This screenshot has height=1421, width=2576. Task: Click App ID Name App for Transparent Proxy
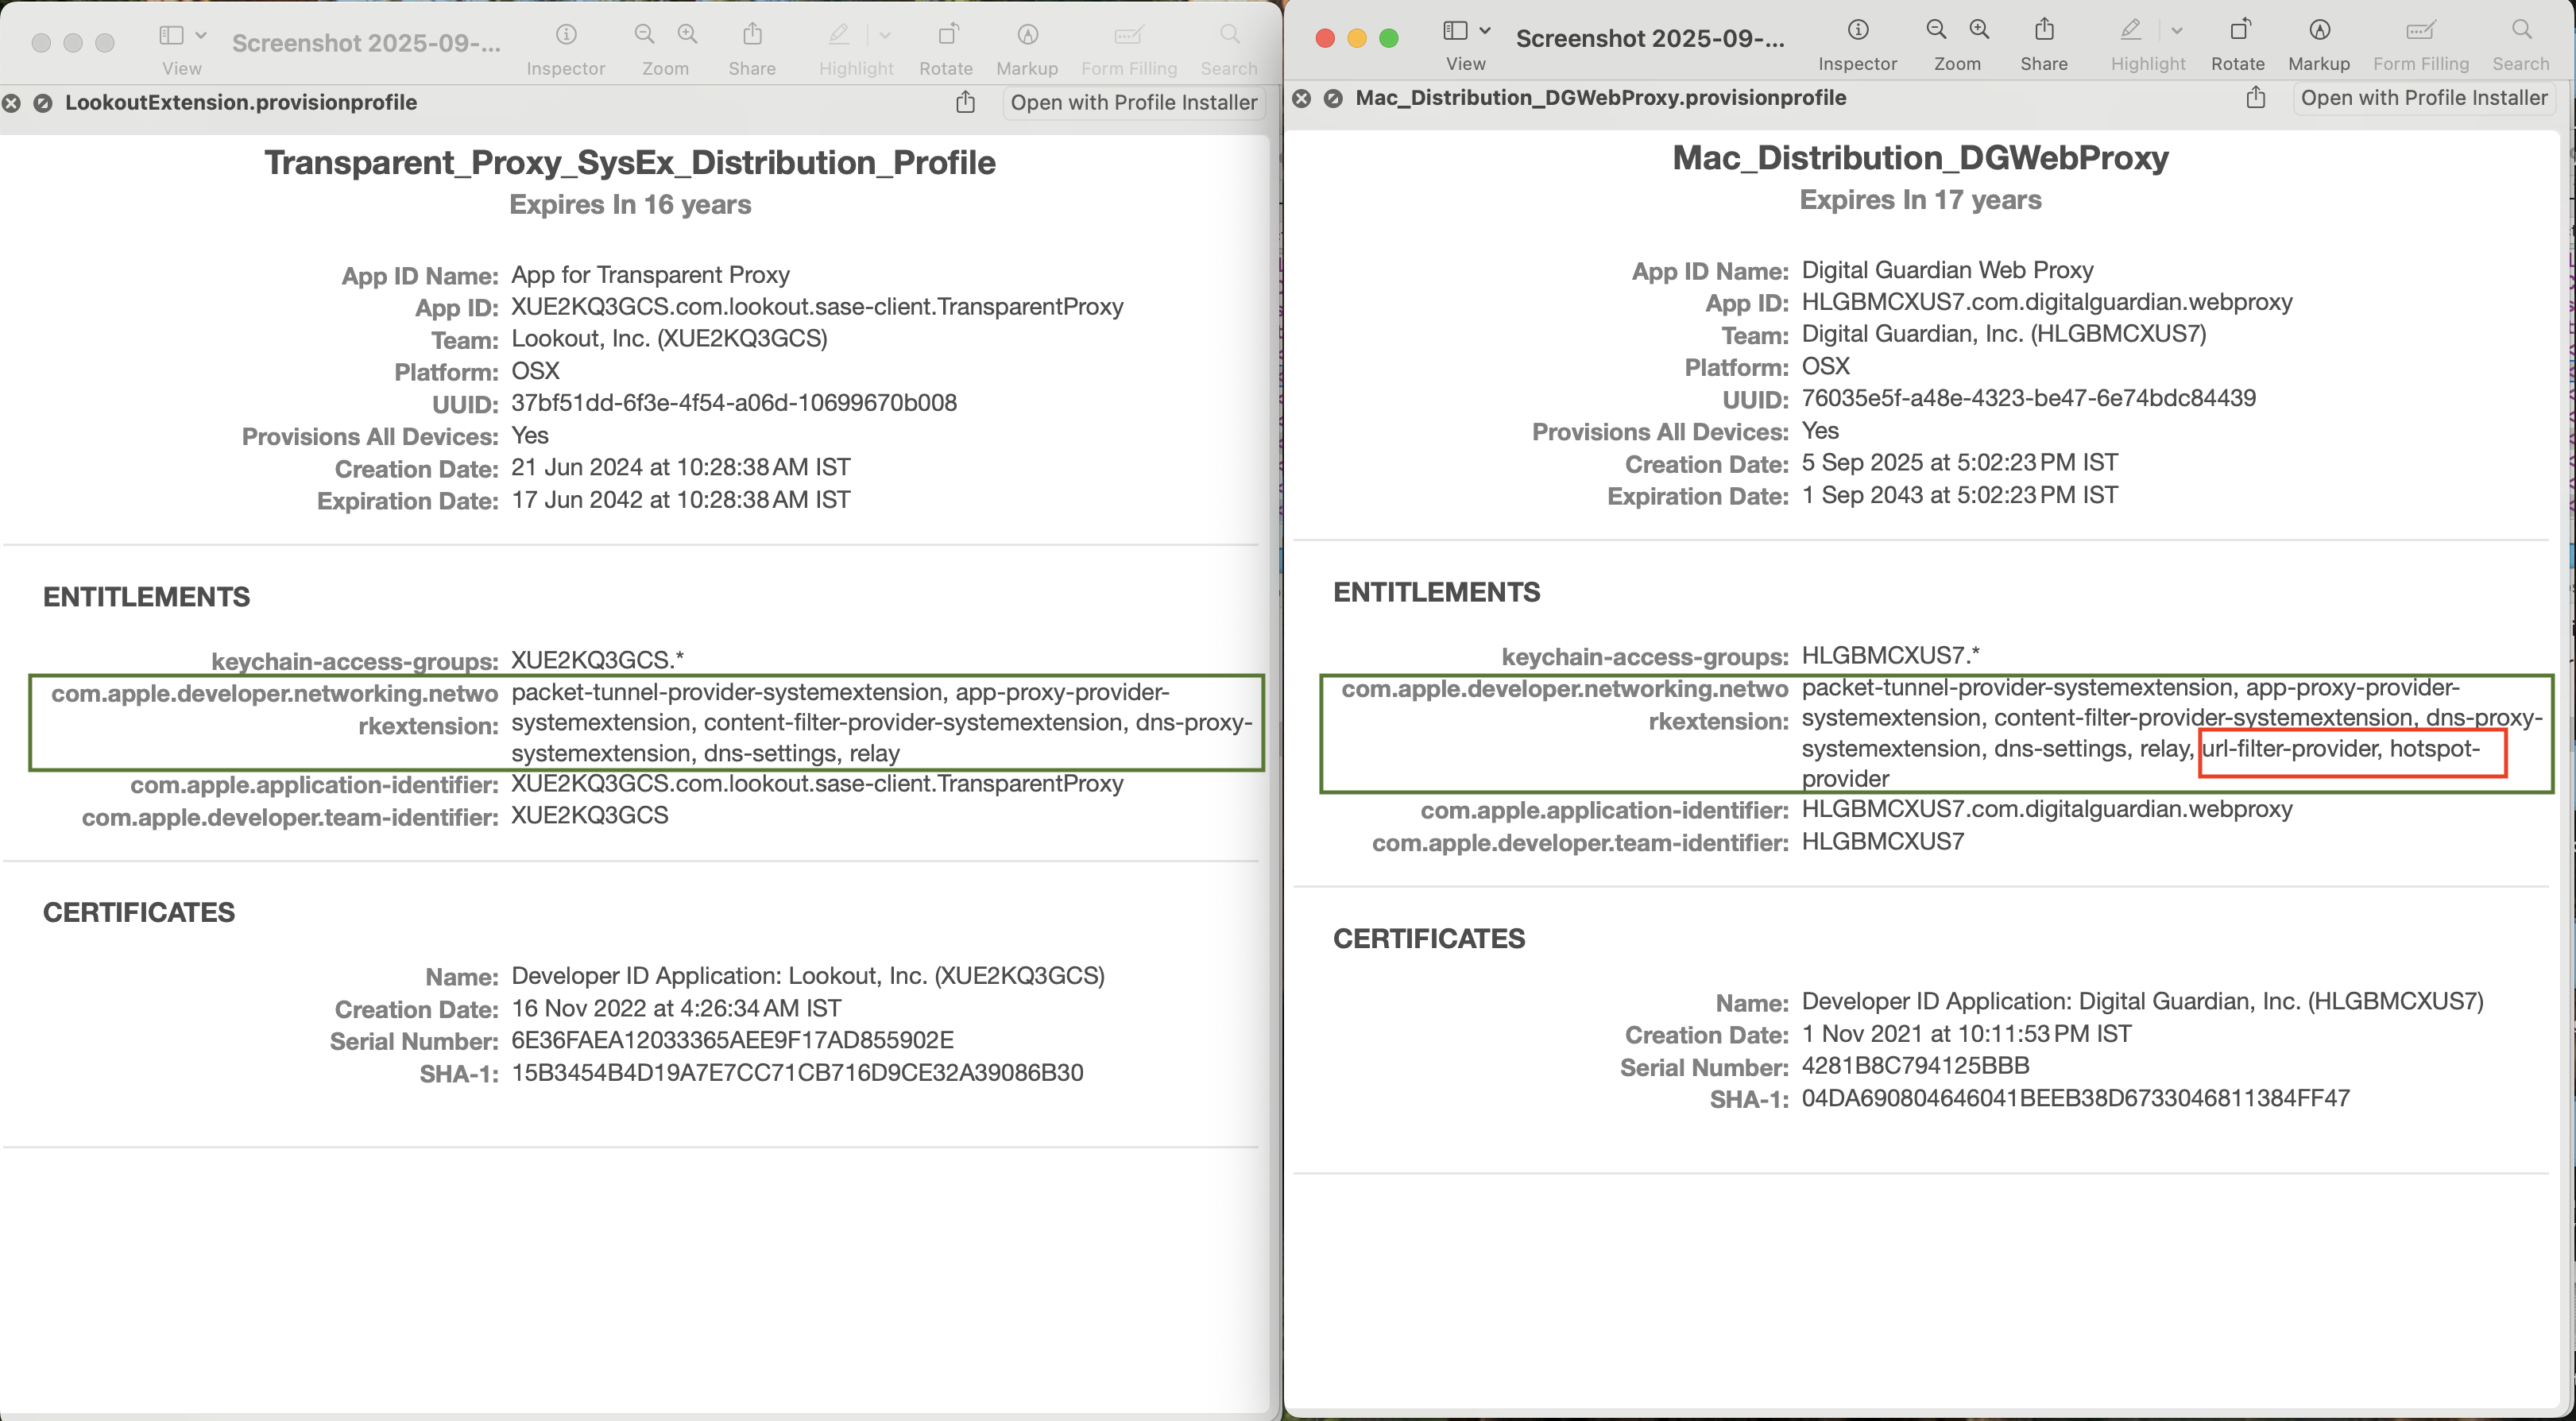coord(650,275)
